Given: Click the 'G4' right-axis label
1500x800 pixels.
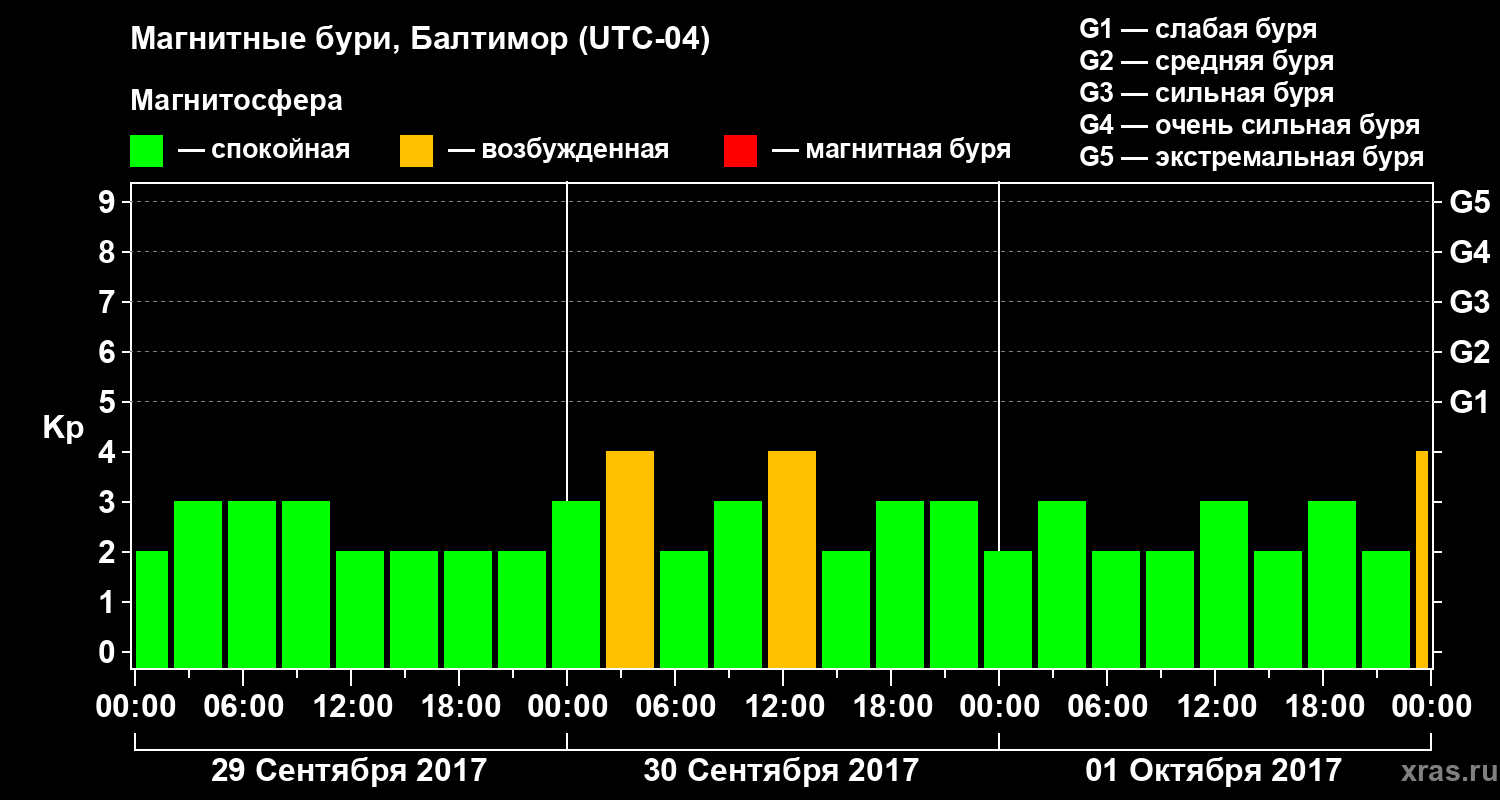Looking at the screenshot, I should (1469, 252).
